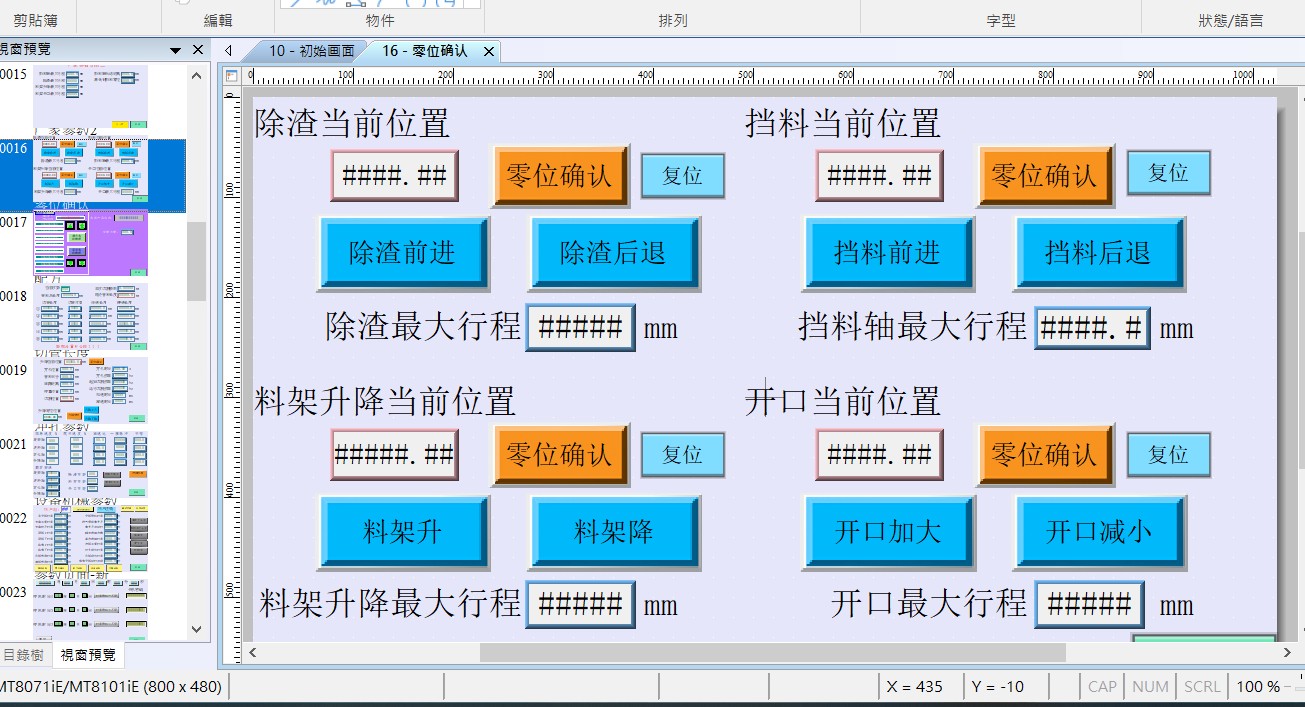Switch to the 目錄樹 tab
Screen dimensions: 1305x707
(24, 655)
